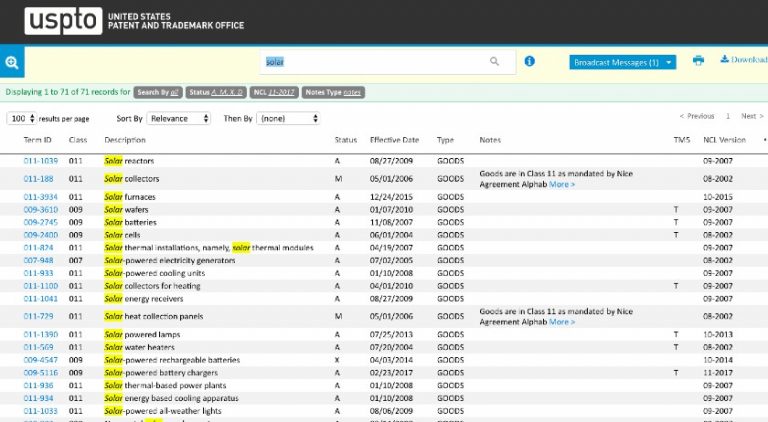Sort by Effective Date column header
768x422 pixels.
point(394,140)
